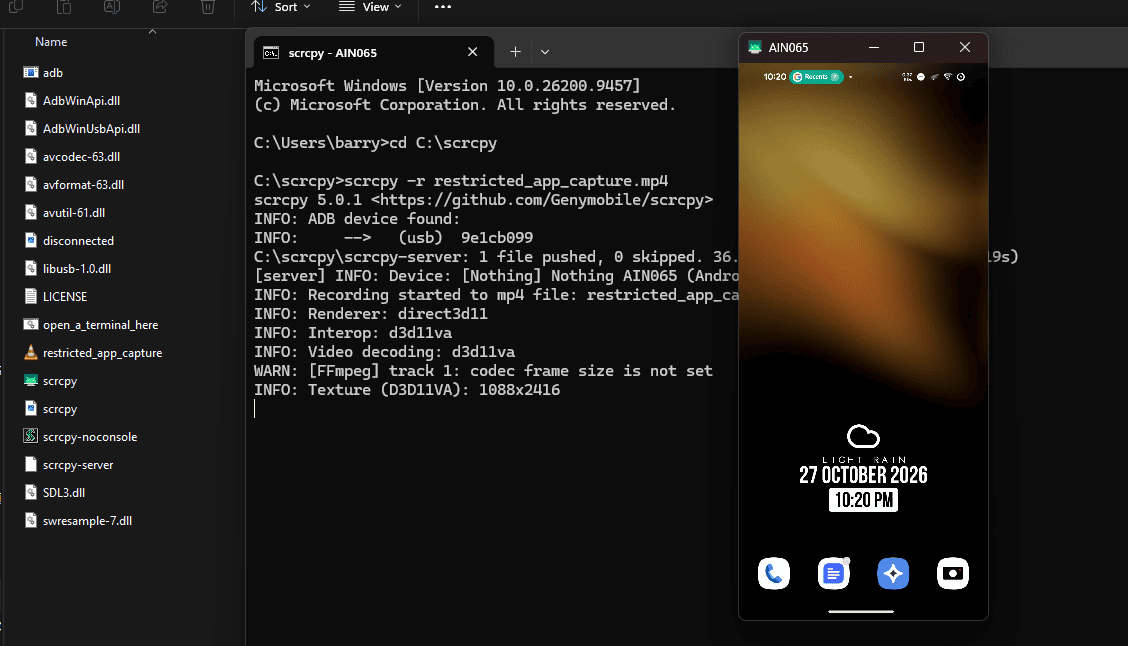
Task: Close the scrcpy - AIN065 terminal tab
Action: [473, 52]
